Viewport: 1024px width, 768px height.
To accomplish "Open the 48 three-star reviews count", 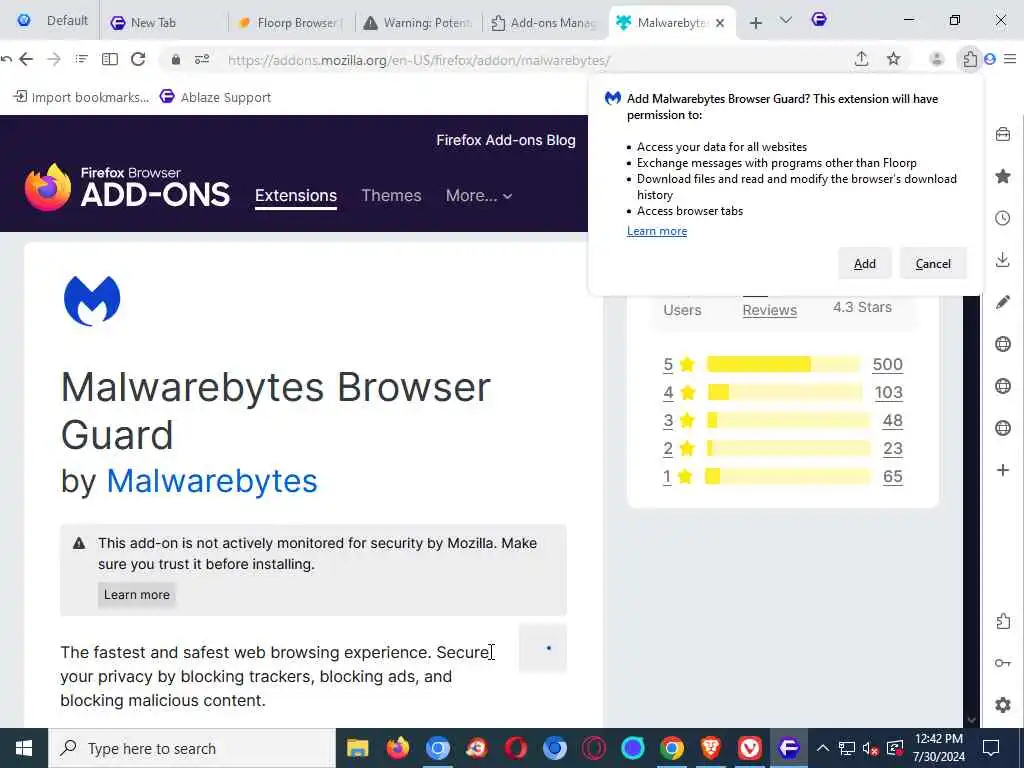I will (x=893, y=421).
